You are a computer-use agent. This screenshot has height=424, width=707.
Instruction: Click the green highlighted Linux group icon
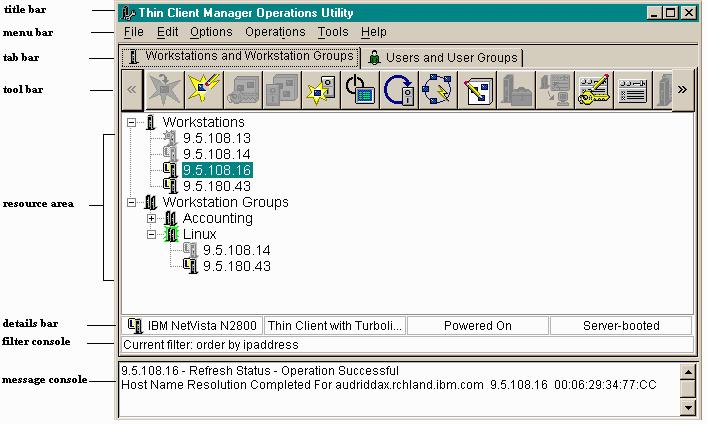171,234
